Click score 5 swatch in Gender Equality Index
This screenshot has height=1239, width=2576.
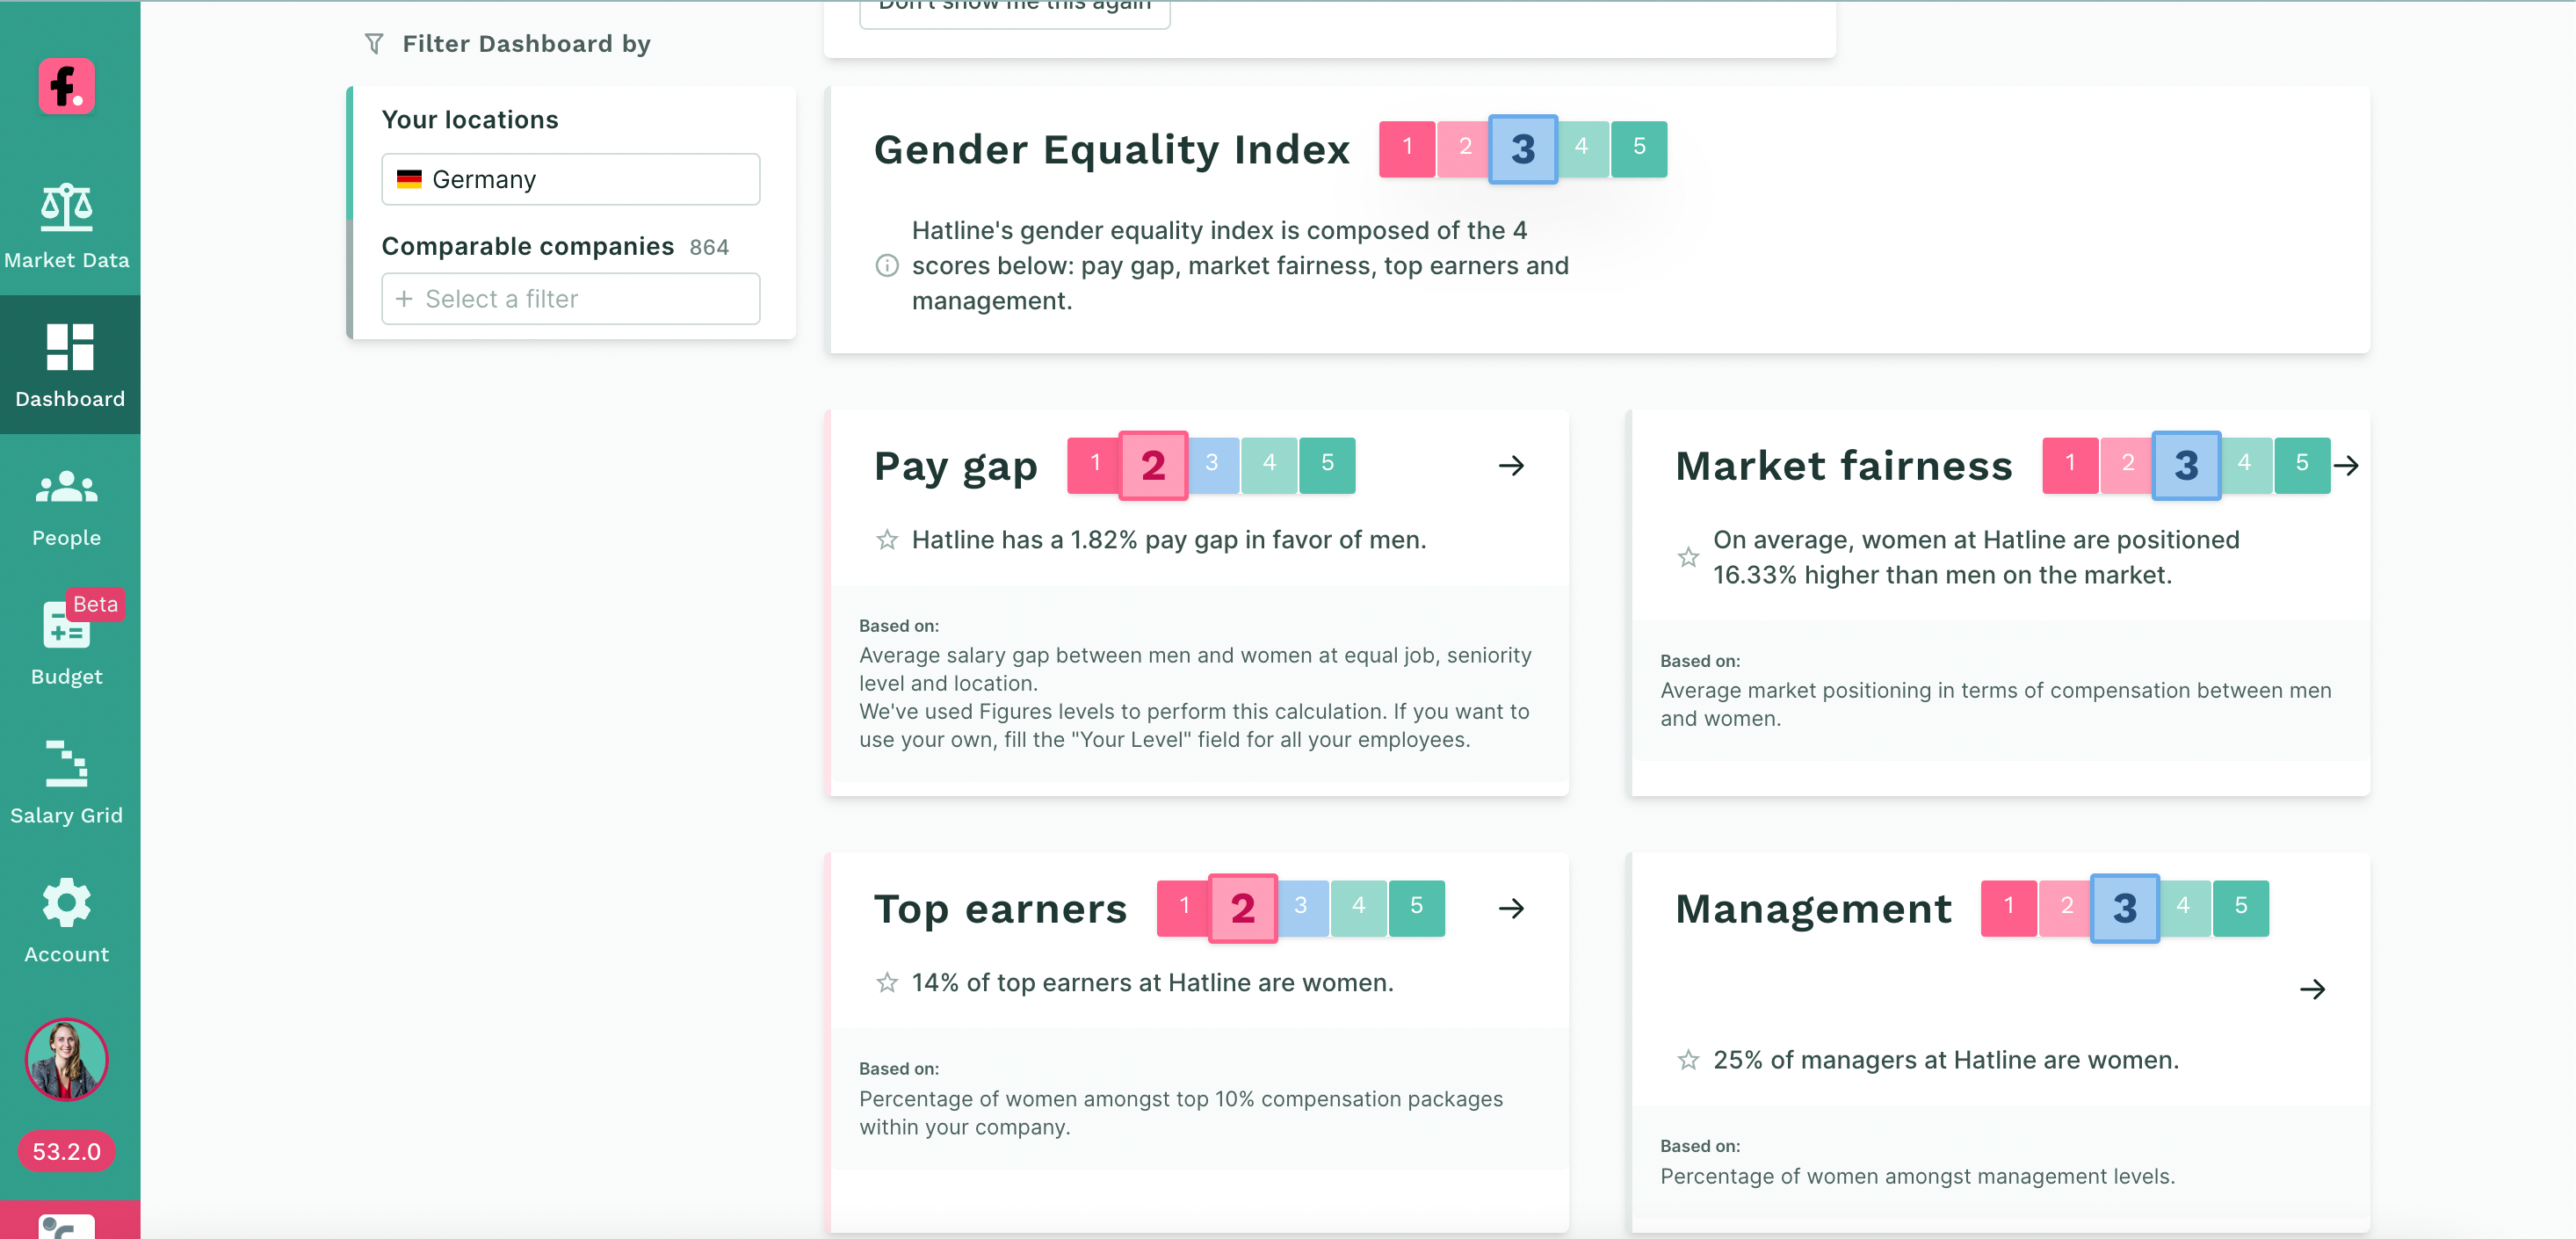[1639, 148]
